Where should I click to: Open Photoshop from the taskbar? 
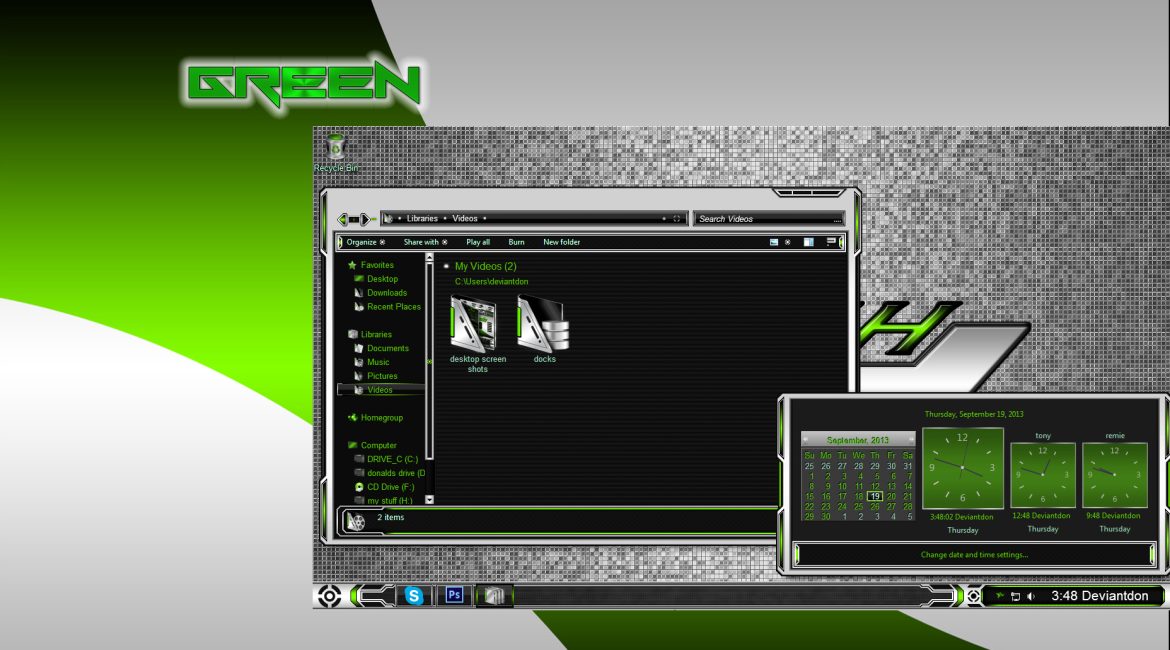pos(454,595)
